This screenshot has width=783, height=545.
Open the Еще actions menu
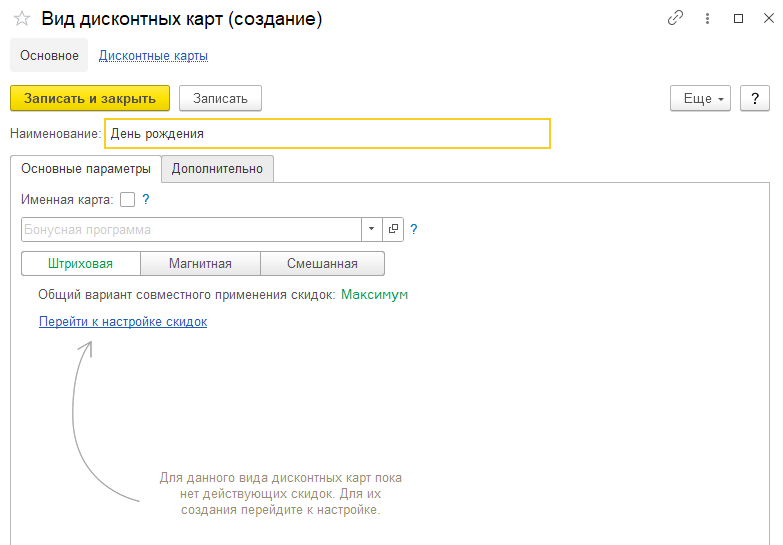tap(700, 98)
